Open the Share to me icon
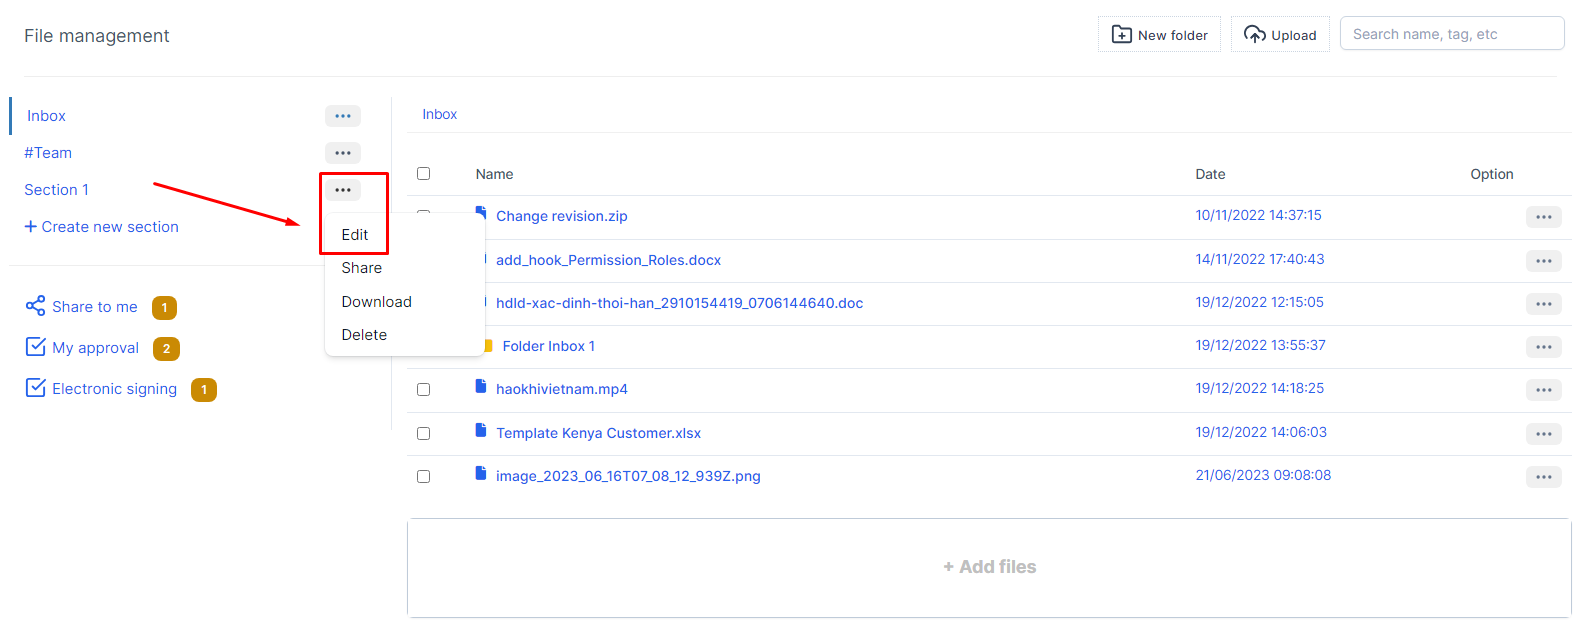 pos(36,306)
